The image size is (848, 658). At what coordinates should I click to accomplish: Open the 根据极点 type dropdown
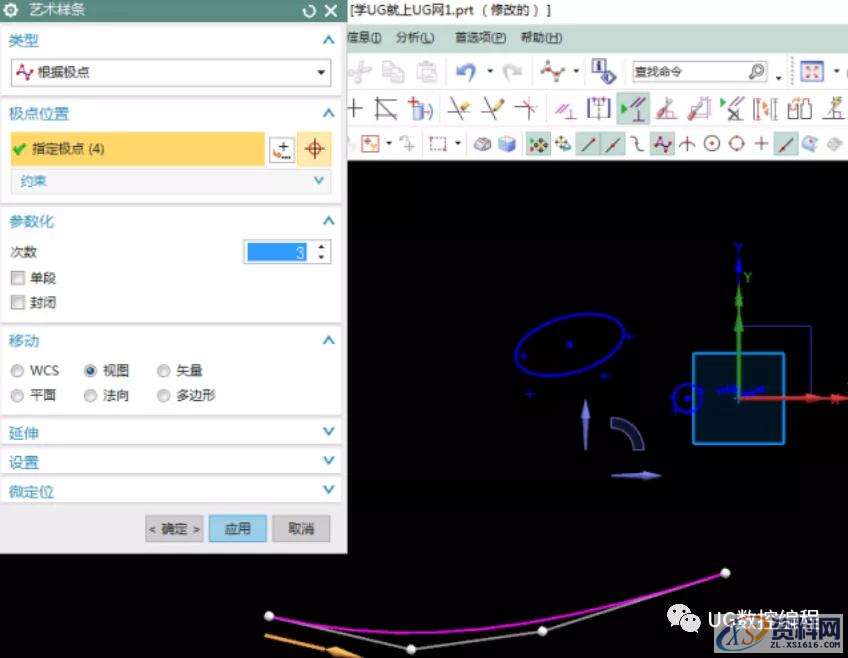point(320,72)
